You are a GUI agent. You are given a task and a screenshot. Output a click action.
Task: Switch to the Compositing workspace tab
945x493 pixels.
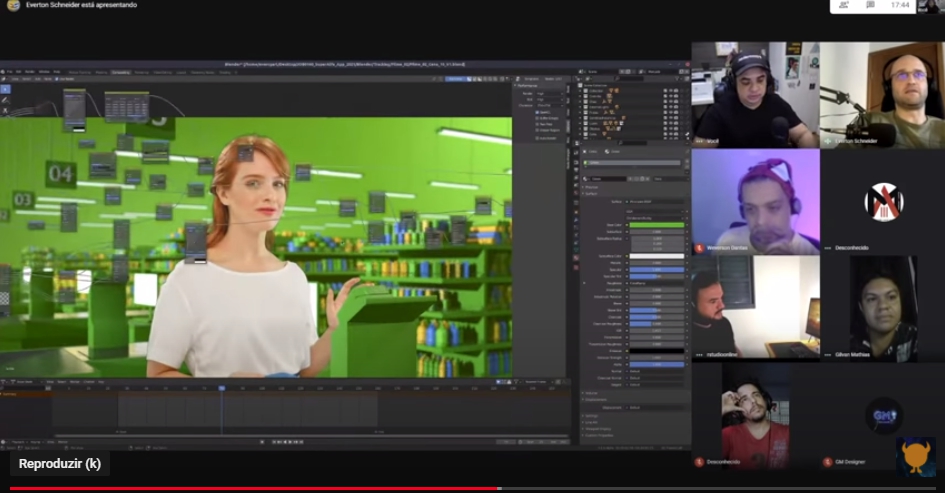pyautogui.click(x=121, y=72)
